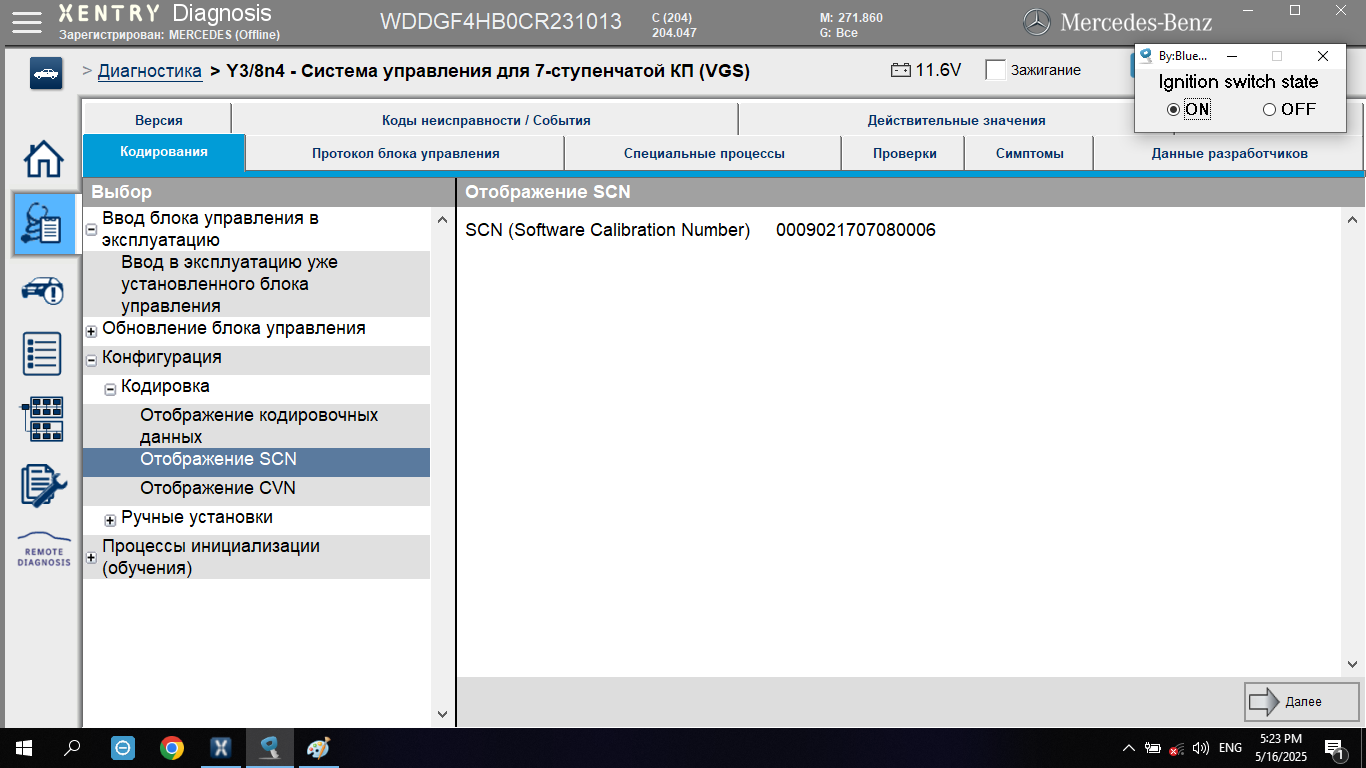Click the ENG language indicator
Image resolution: width=1366 pixels, height=768 pixels.
pos(1230,748)
